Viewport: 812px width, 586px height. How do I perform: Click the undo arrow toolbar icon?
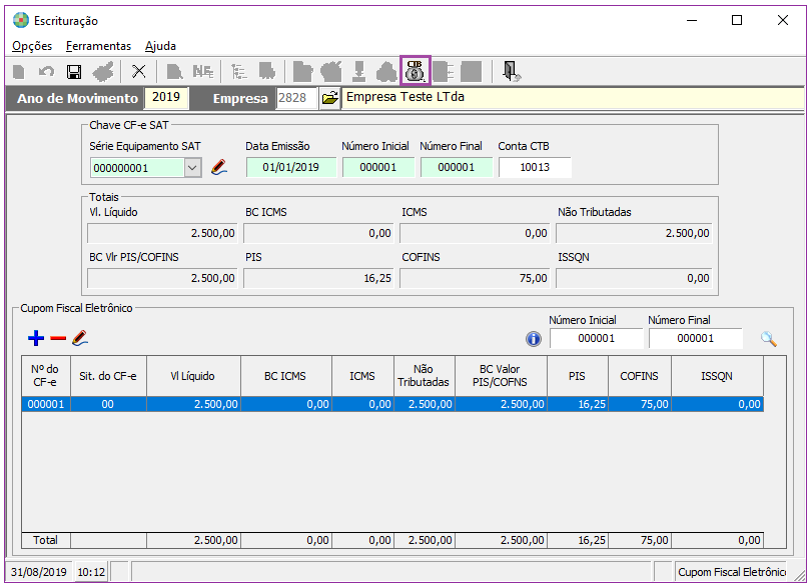tap(47, 71)
